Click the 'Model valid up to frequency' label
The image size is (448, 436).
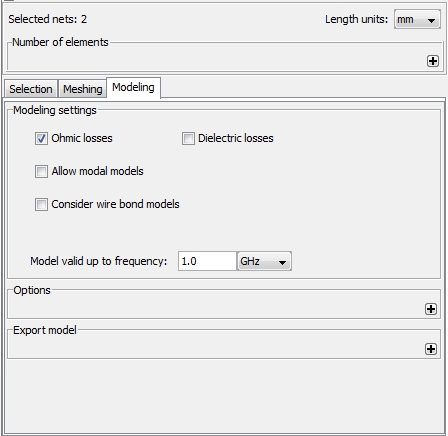coord(98,261)
